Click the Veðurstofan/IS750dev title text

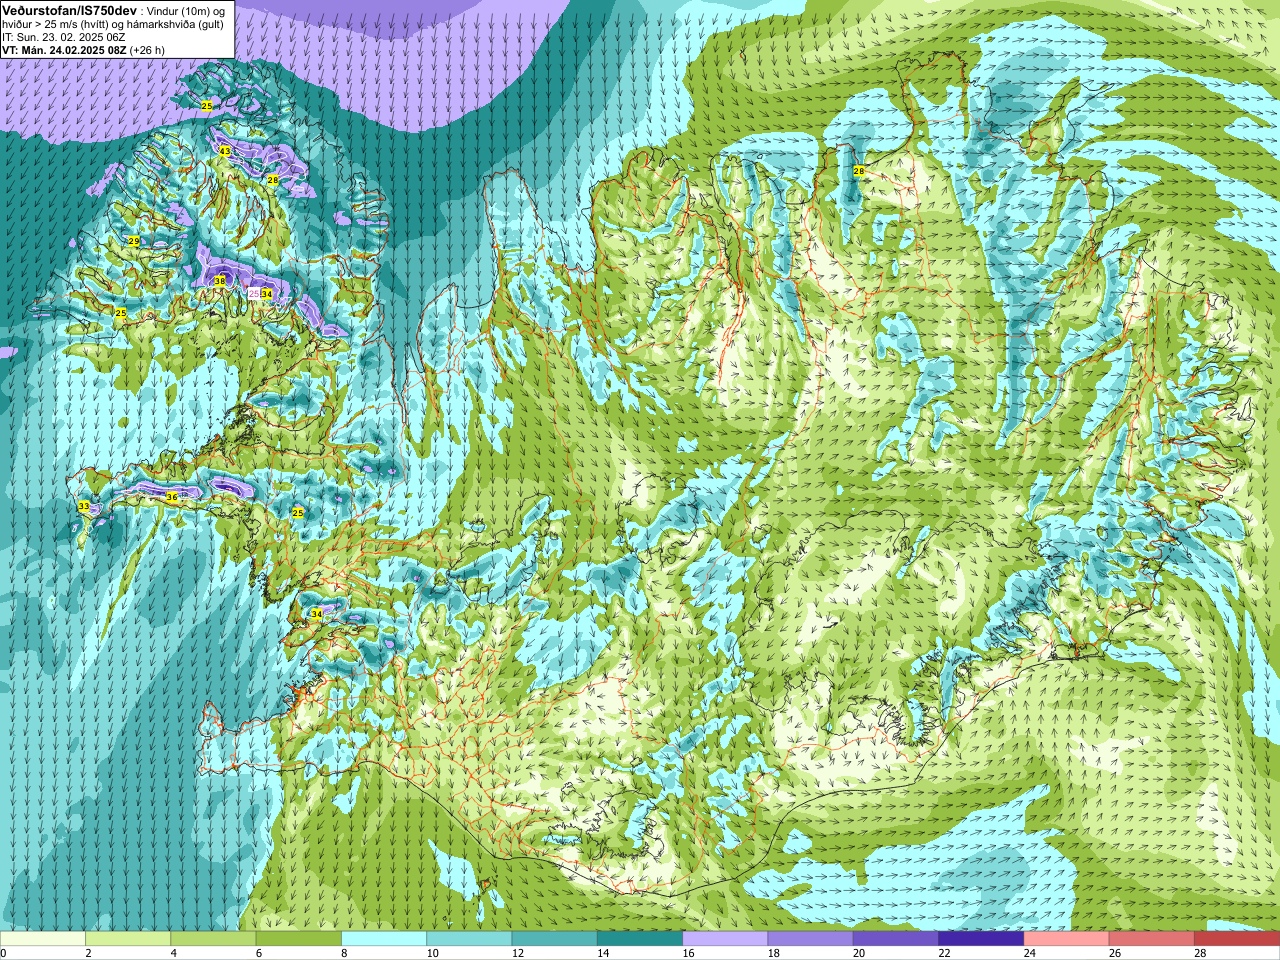pos(69,9)
